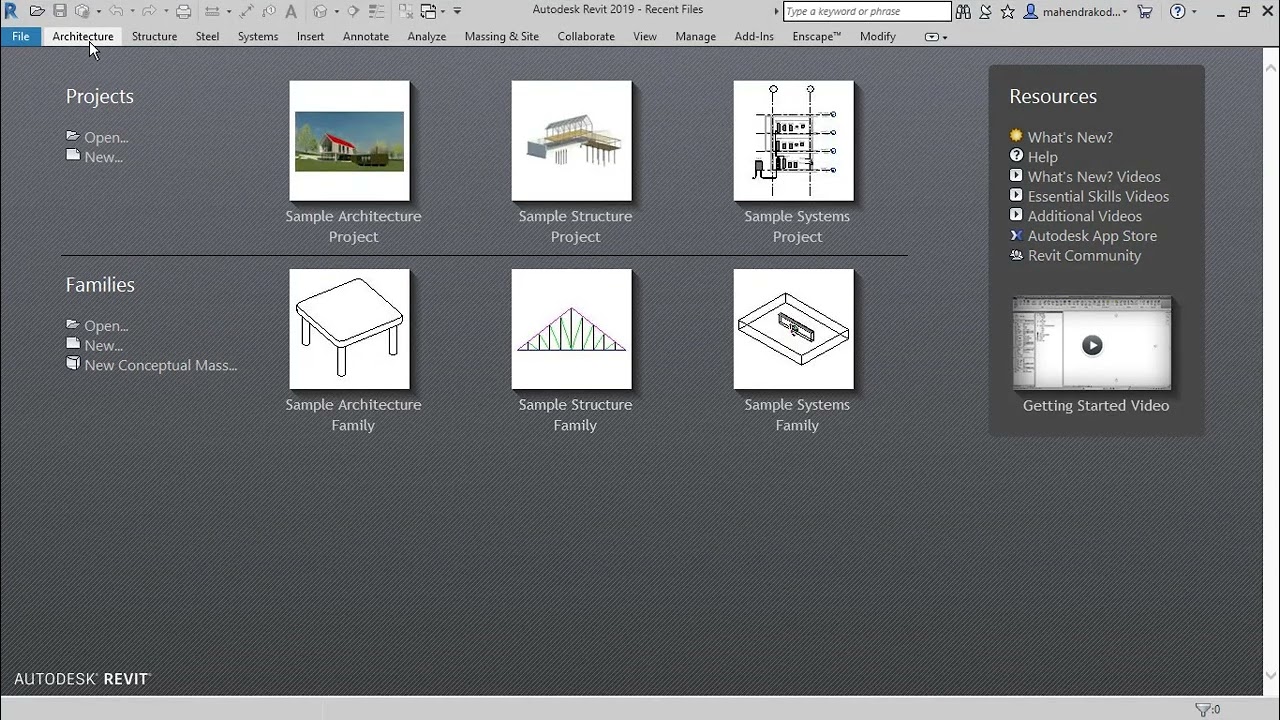Viewport: 1280px width, 720px height.
Task: Click the Text 'A' tool icon
Action: click(291, 11)
